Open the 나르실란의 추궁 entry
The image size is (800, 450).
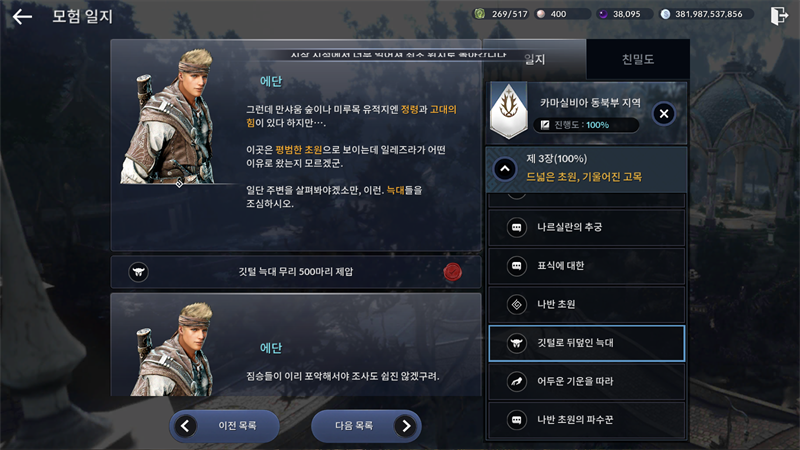click(x=586, y=227)
